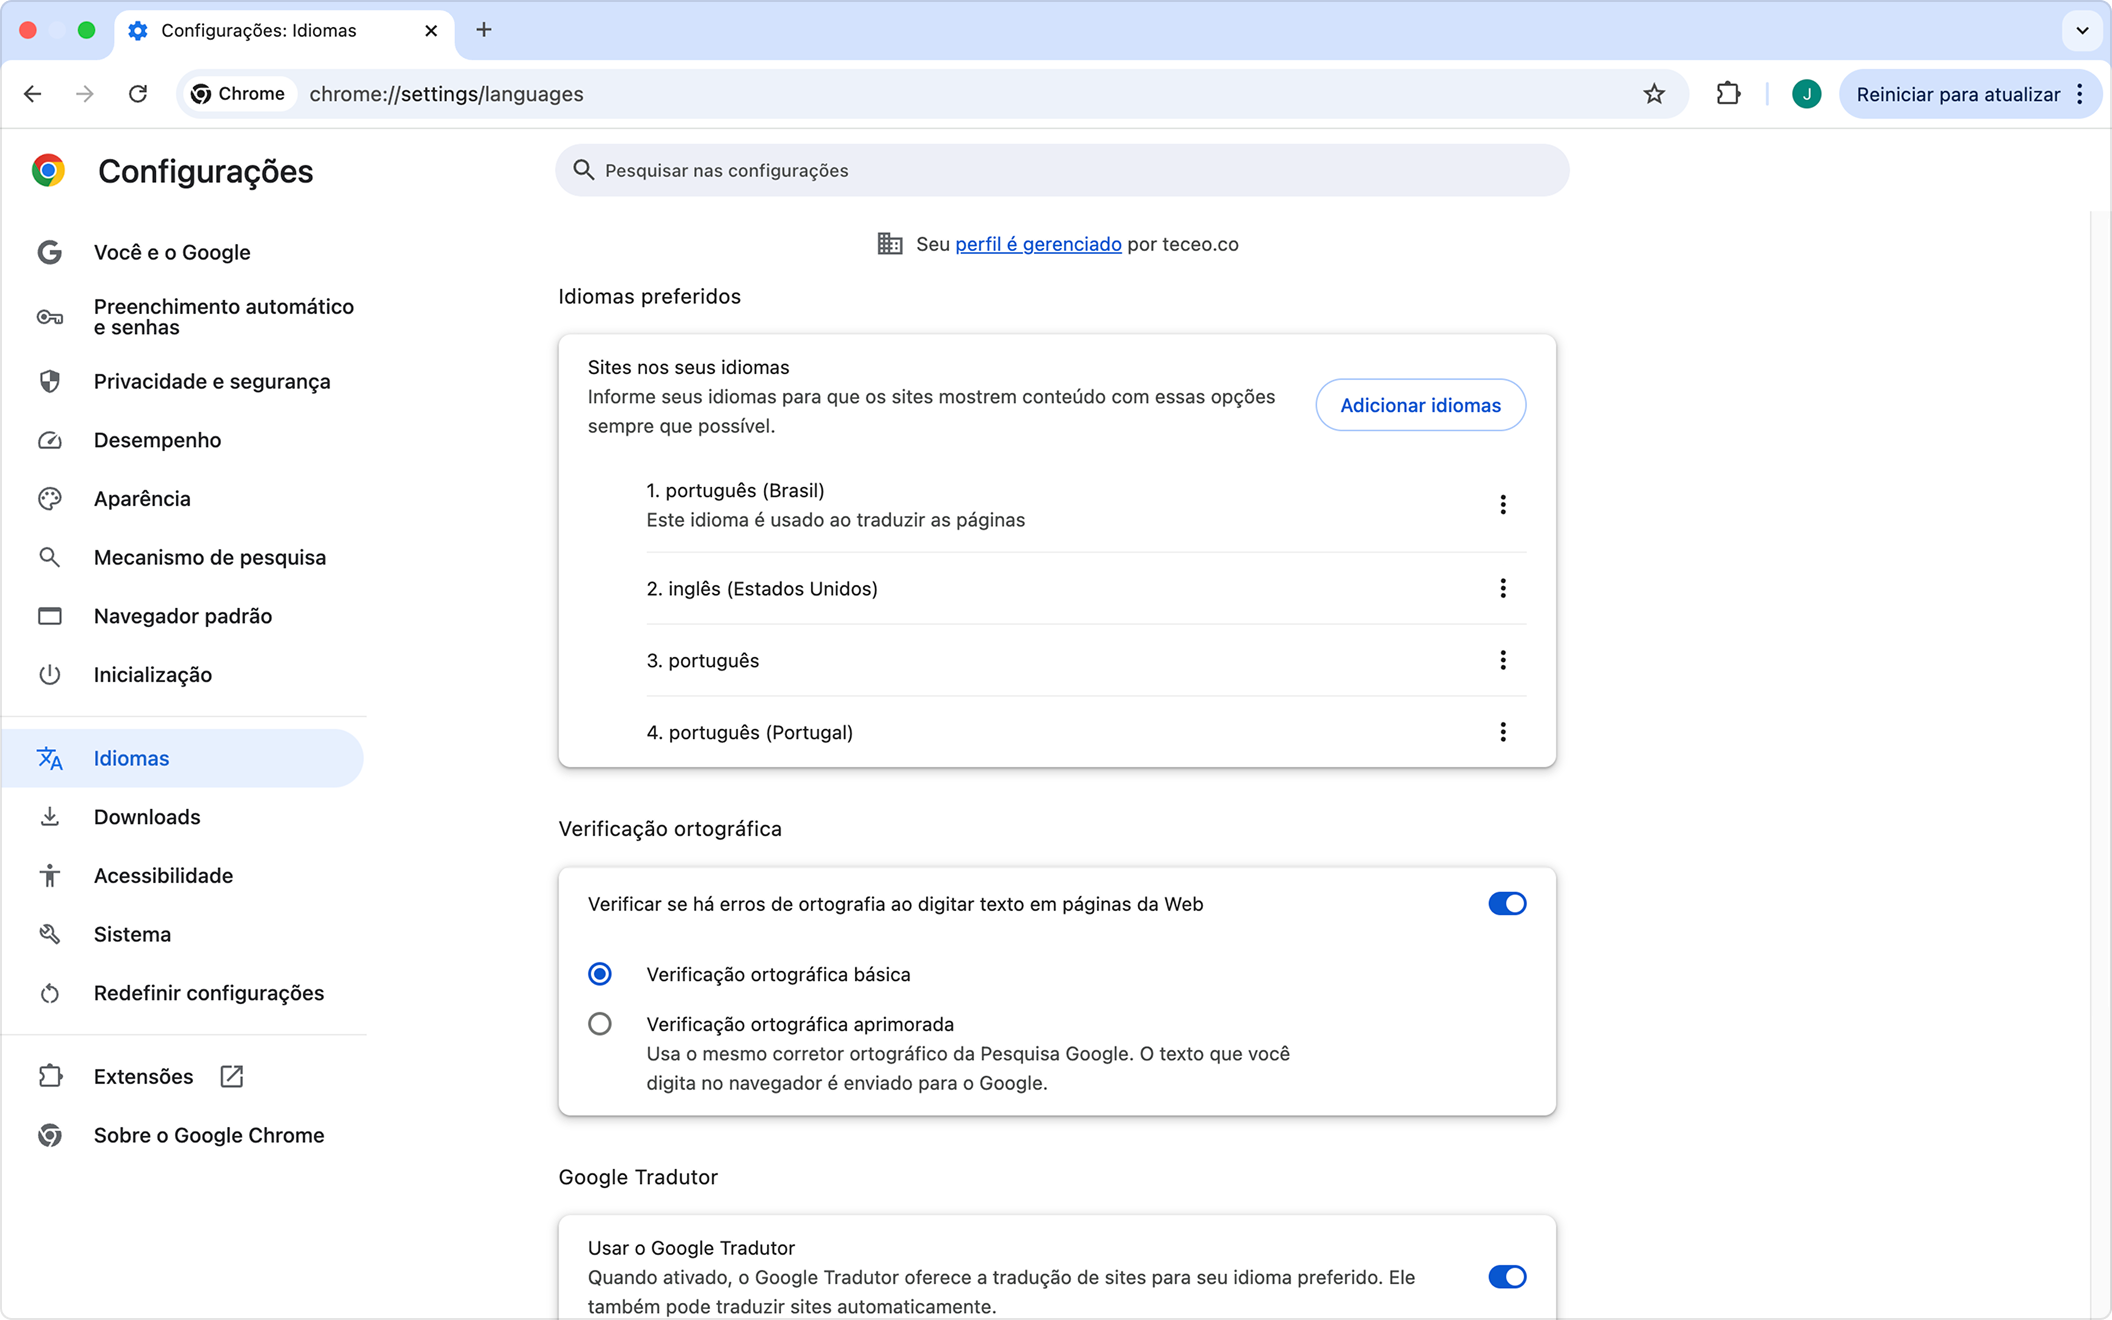
Task: Turn off Usar o Google Tradutor toggle
Action: pyautogui.click(x=1506, y=1277)
